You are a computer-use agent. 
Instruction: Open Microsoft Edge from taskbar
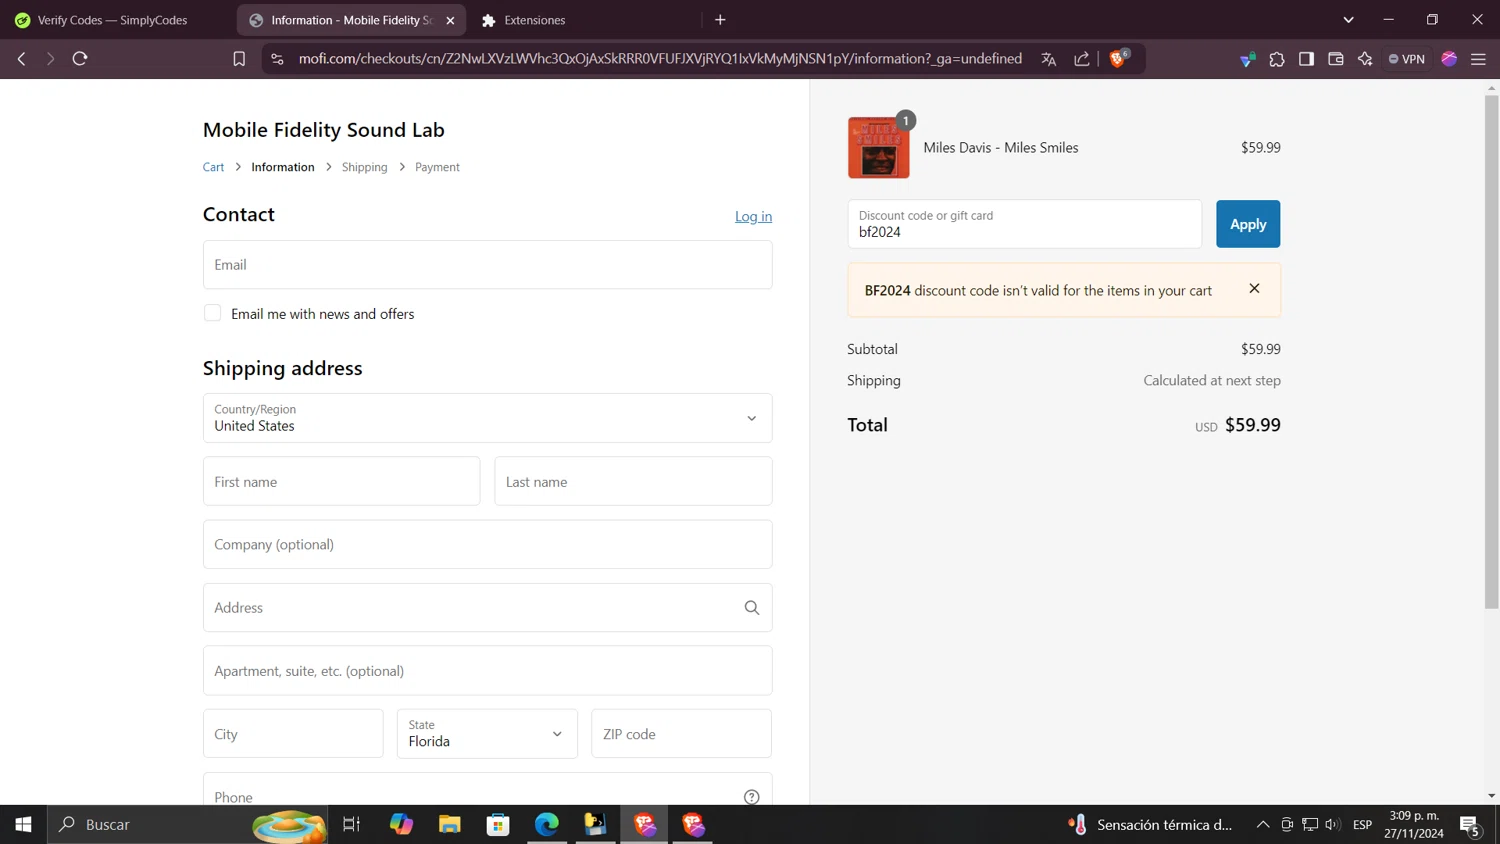click(547, 824)
